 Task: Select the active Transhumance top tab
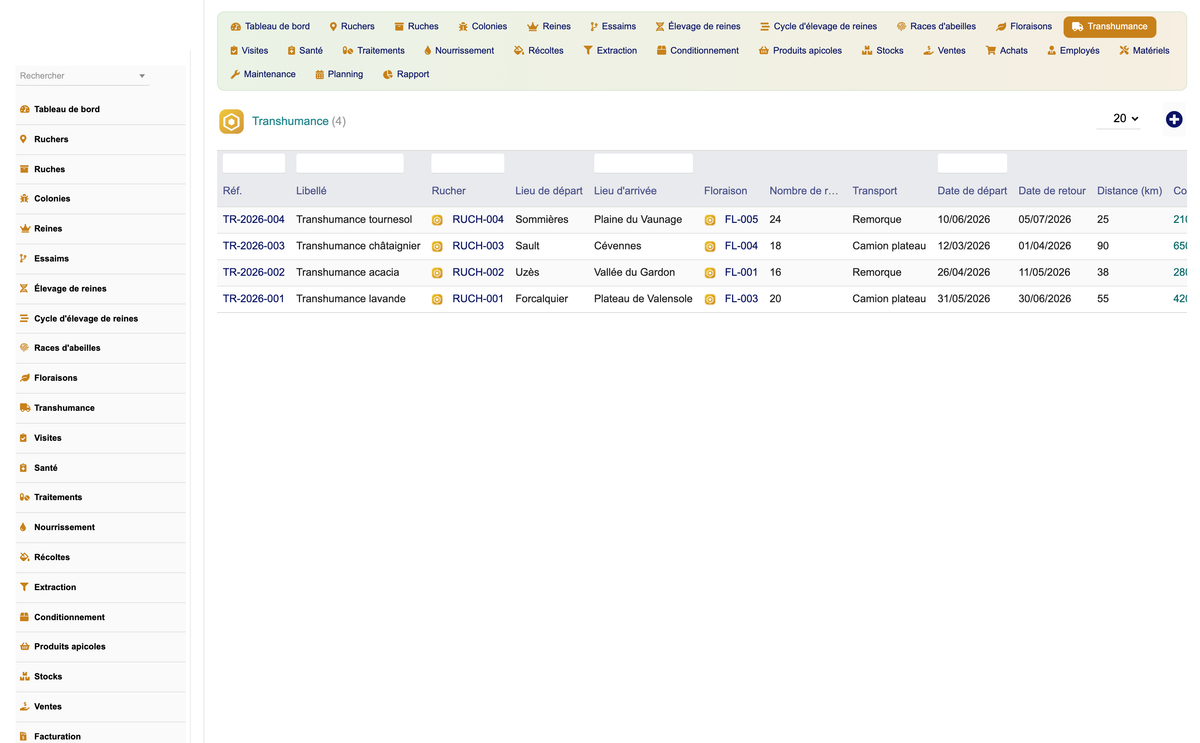pyautogui.click(x=1110, y=27)
